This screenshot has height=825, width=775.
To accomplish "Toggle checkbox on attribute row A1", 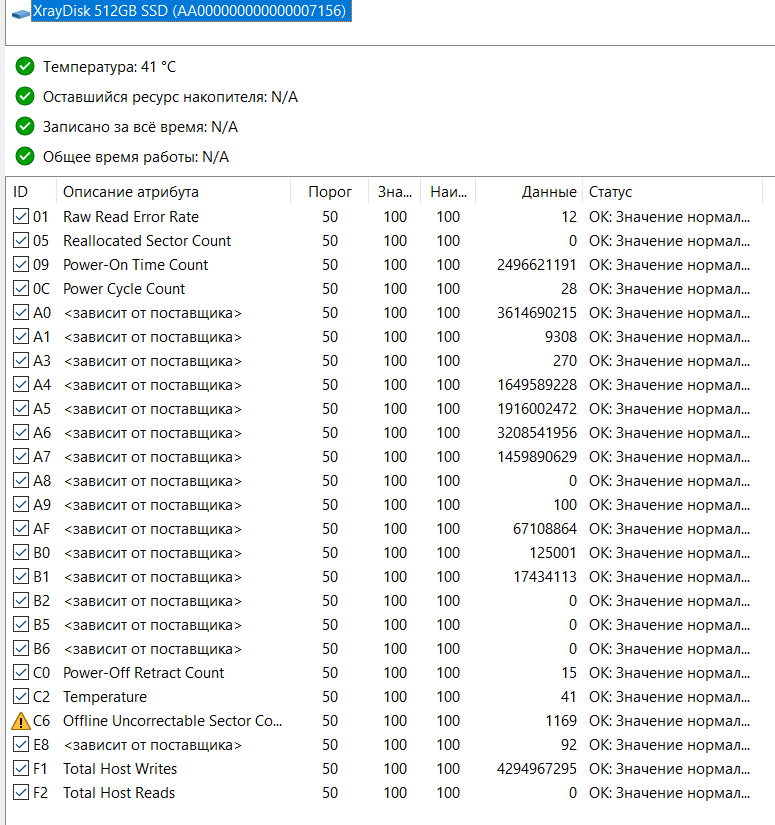I will tap(21, 336).
